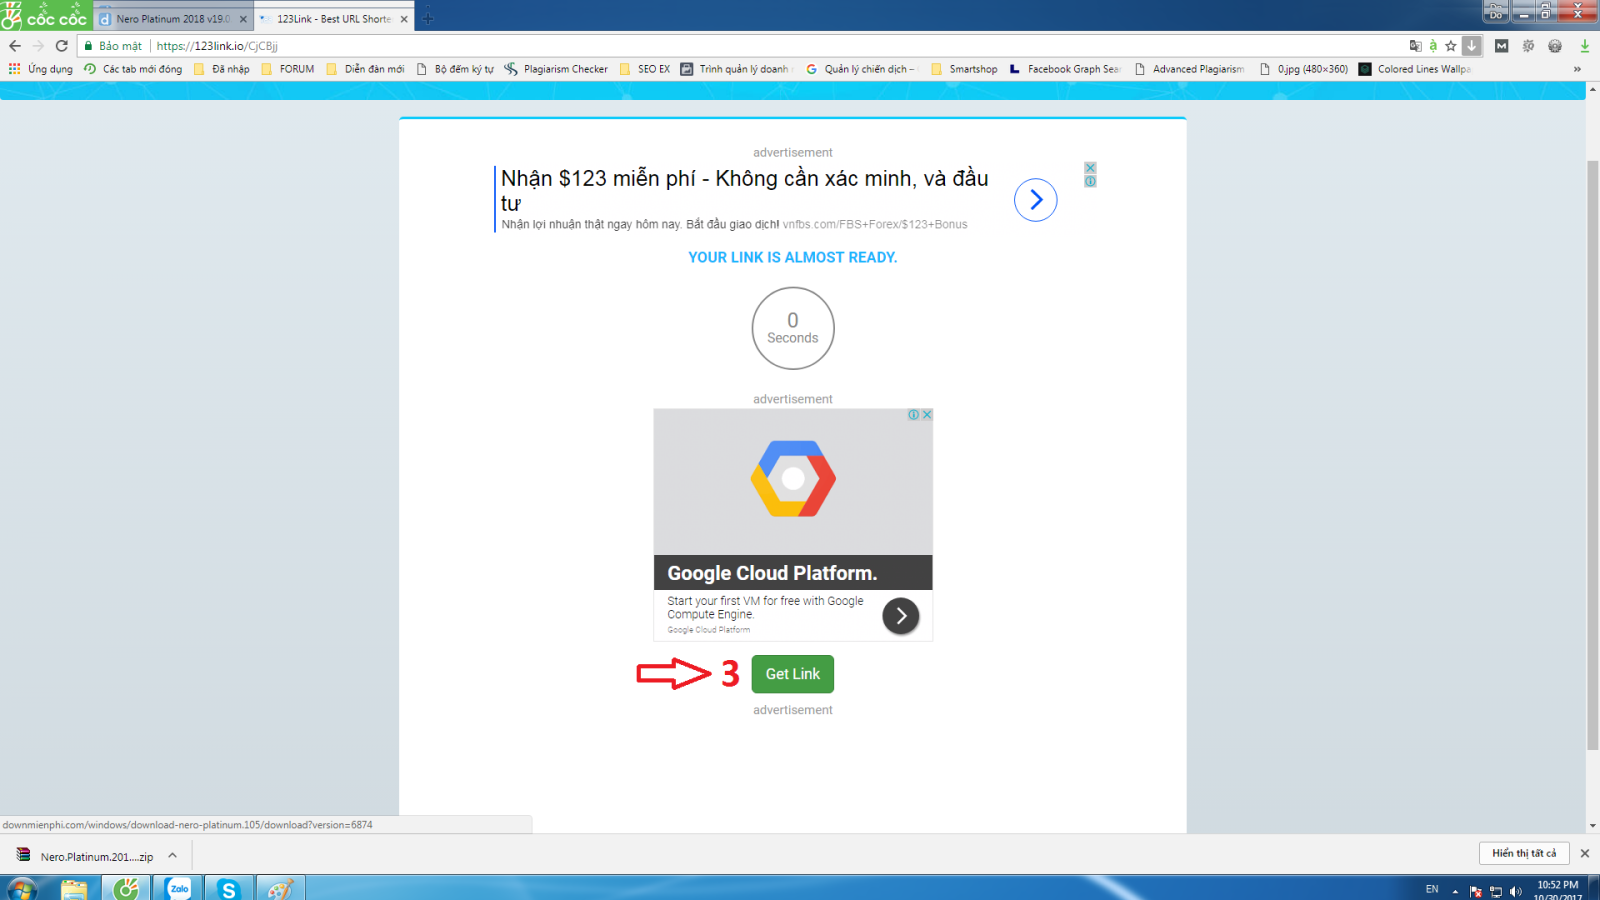Close the top banner advertisement
The height and width of the screenshot is (900, 1600).
coord(1090,168)
